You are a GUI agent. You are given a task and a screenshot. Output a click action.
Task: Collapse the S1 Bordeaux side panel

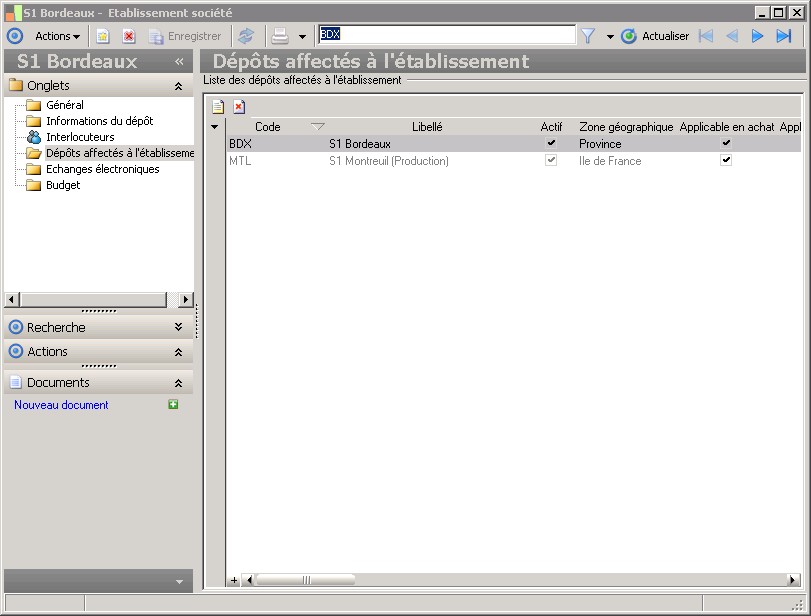click(x=179, y=62)
